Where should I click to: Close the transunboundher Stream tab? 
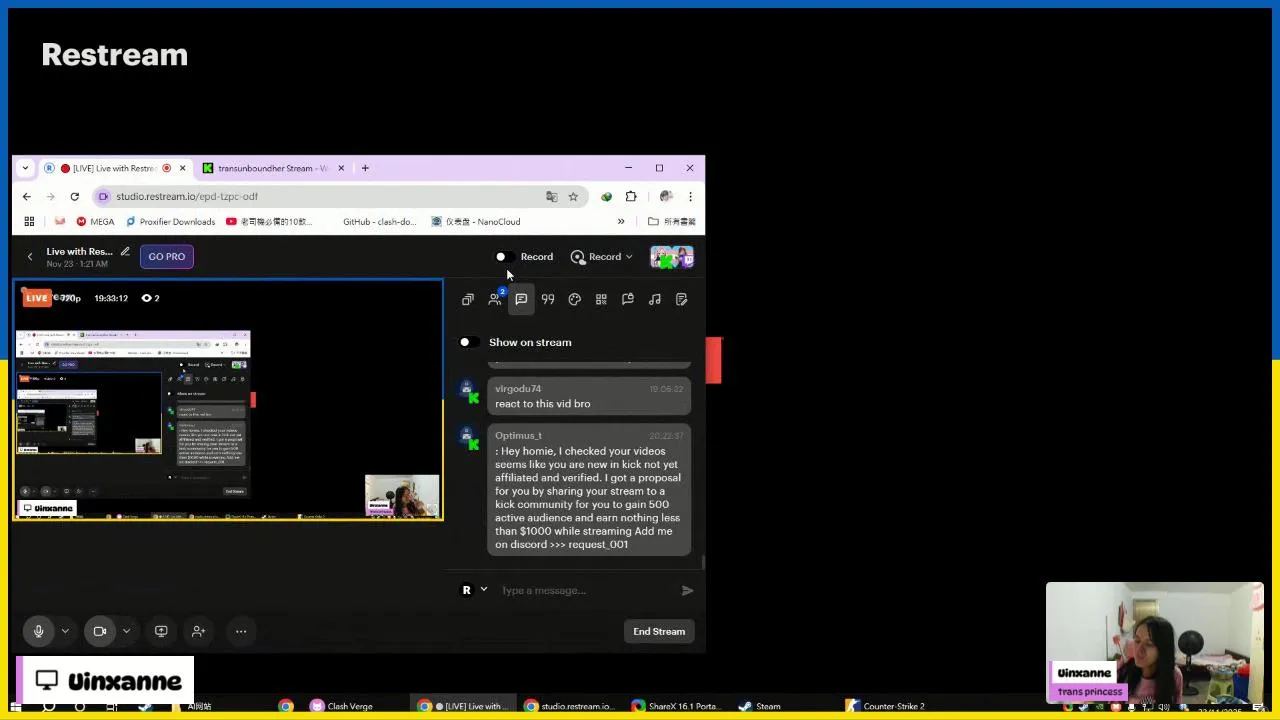341,168
